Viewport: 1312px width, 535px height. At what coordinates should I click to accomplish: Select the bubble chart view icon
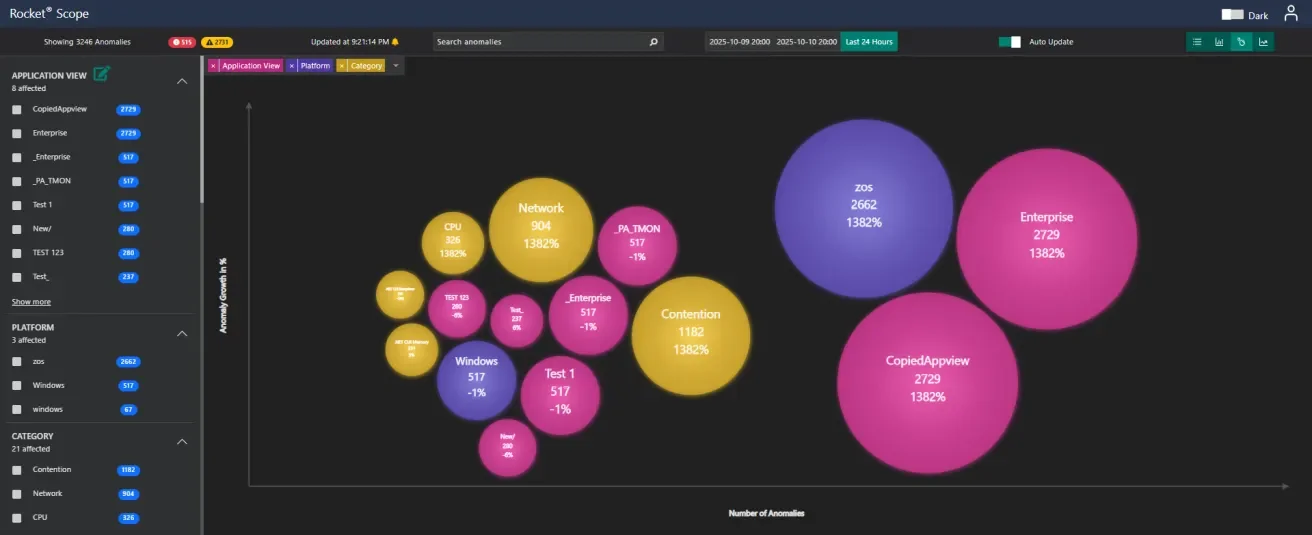pyautogui.click(x=1241, y=42)
